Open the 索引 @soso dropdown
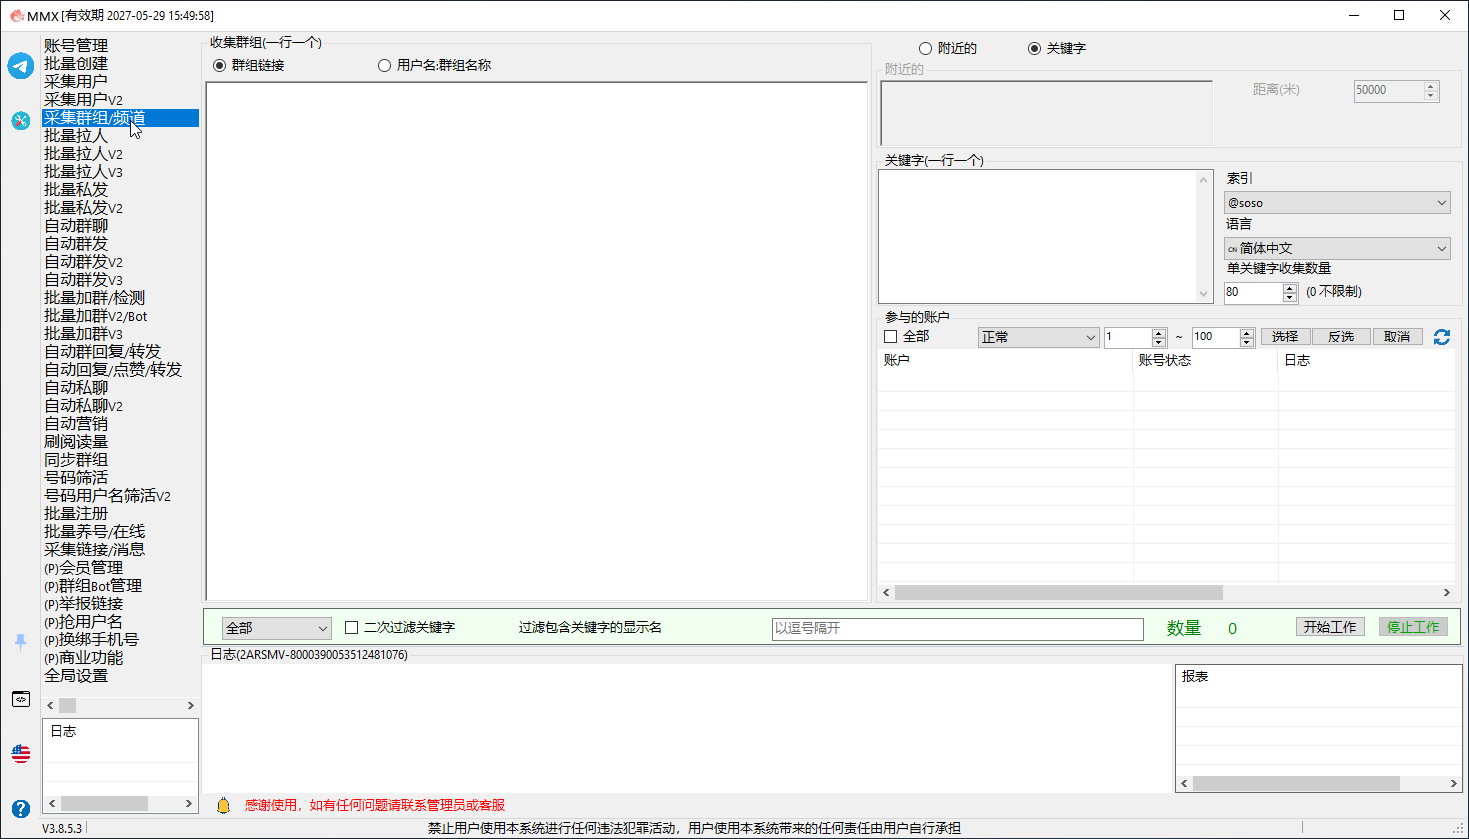 click(1337, 202)
